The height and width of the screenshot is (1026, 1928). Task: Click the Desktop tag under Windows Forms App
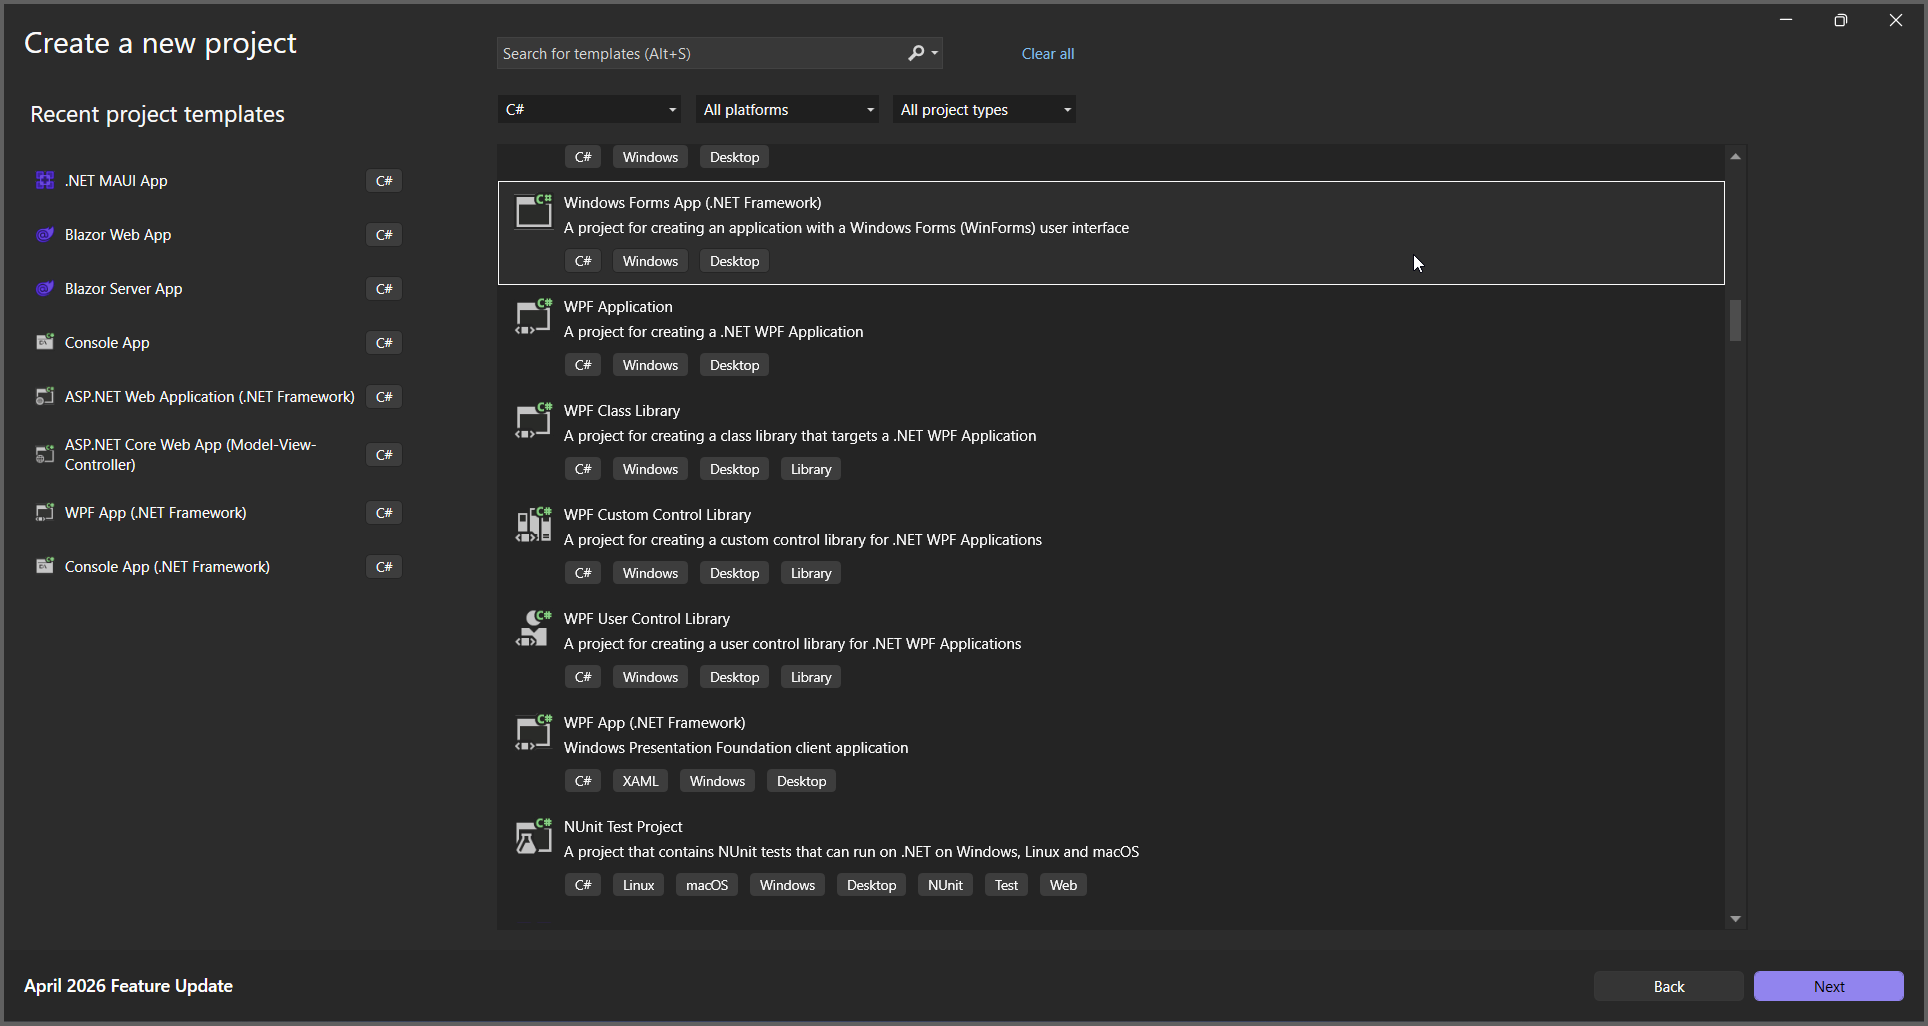(734, 261)
